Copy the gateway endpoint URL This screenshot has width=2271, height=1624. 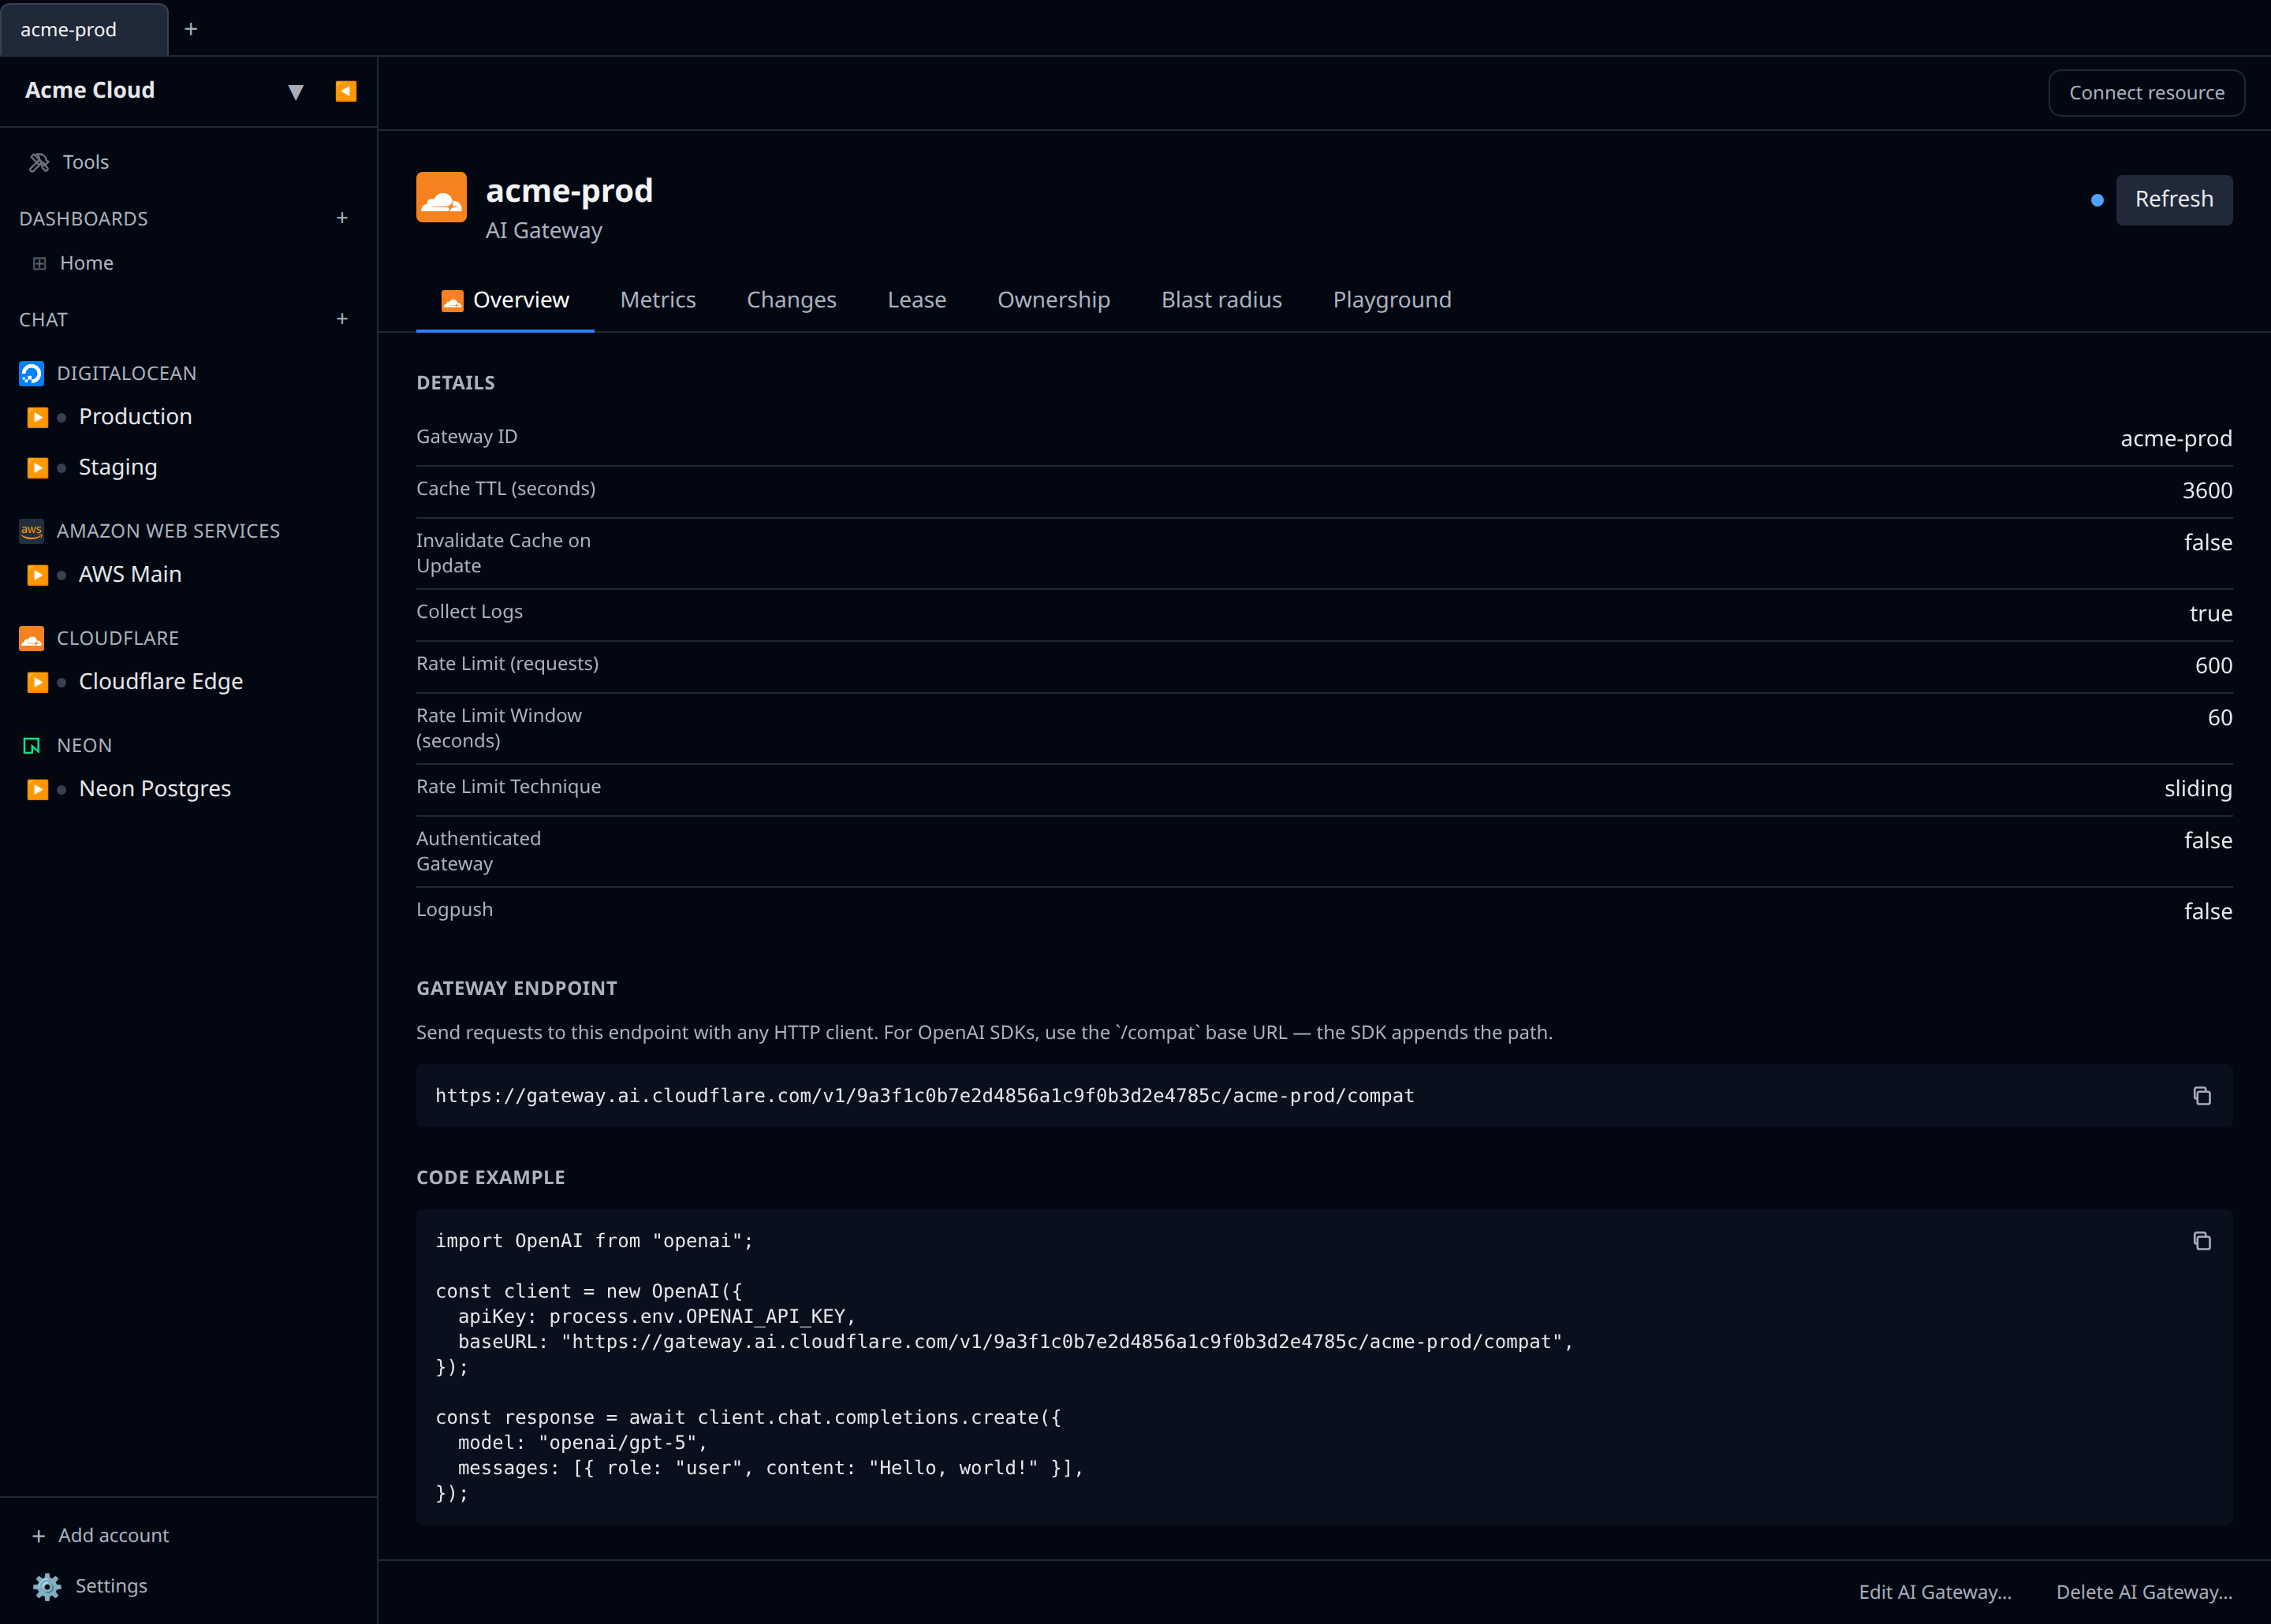(2202, 1096)
